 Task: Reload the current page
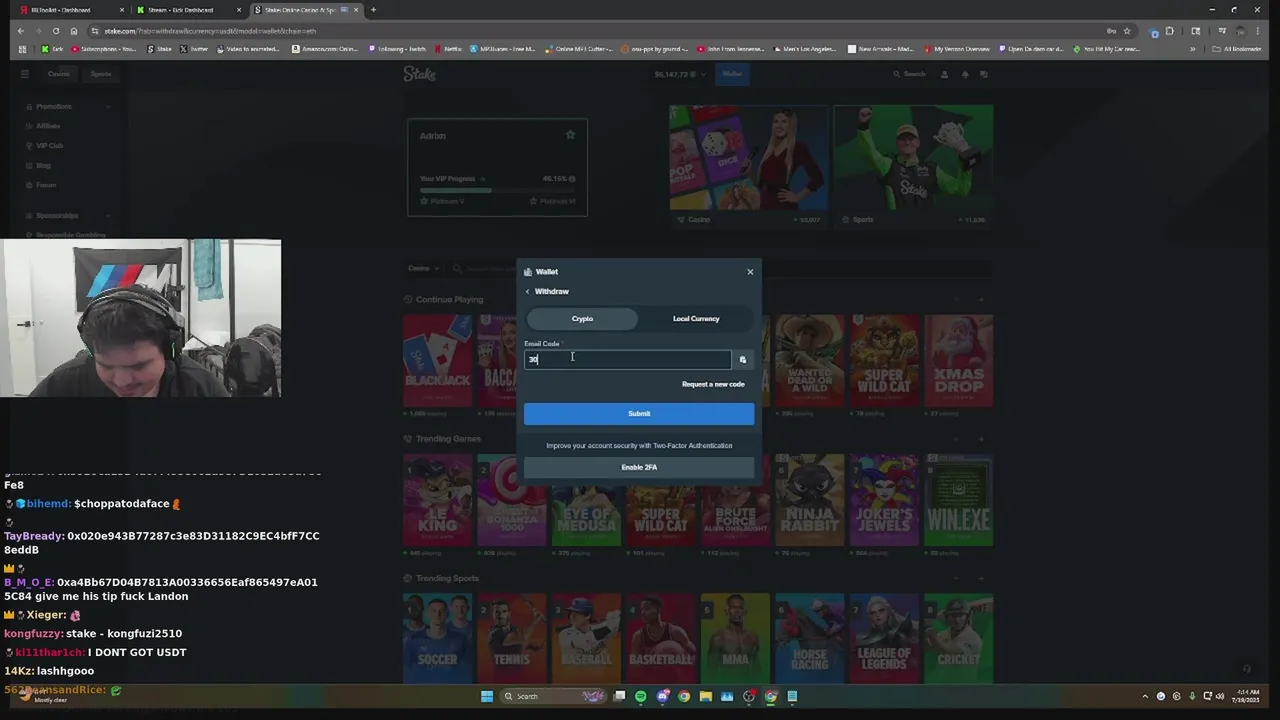point(56,31)
